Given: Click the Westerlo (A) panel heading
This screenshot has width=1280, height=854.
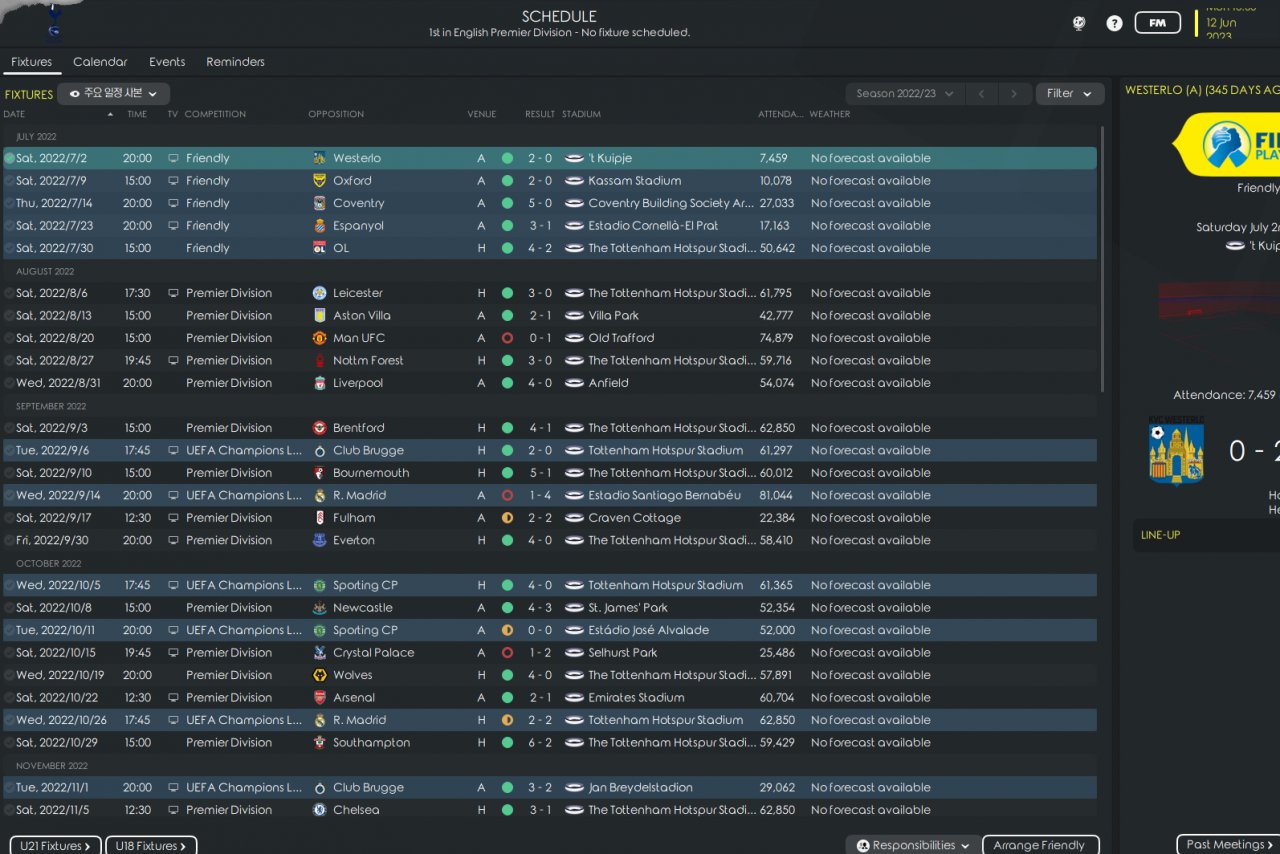Looking at the screenshot, I should click(x=1202, y=90).
